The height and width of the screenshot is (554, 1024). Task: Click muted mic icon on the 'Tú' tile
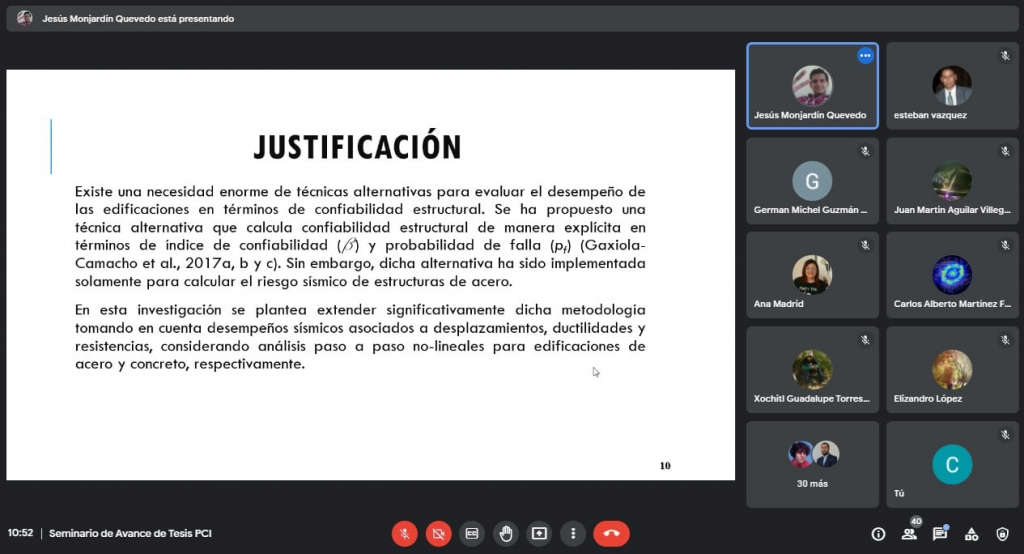[x=1005, y=434]
